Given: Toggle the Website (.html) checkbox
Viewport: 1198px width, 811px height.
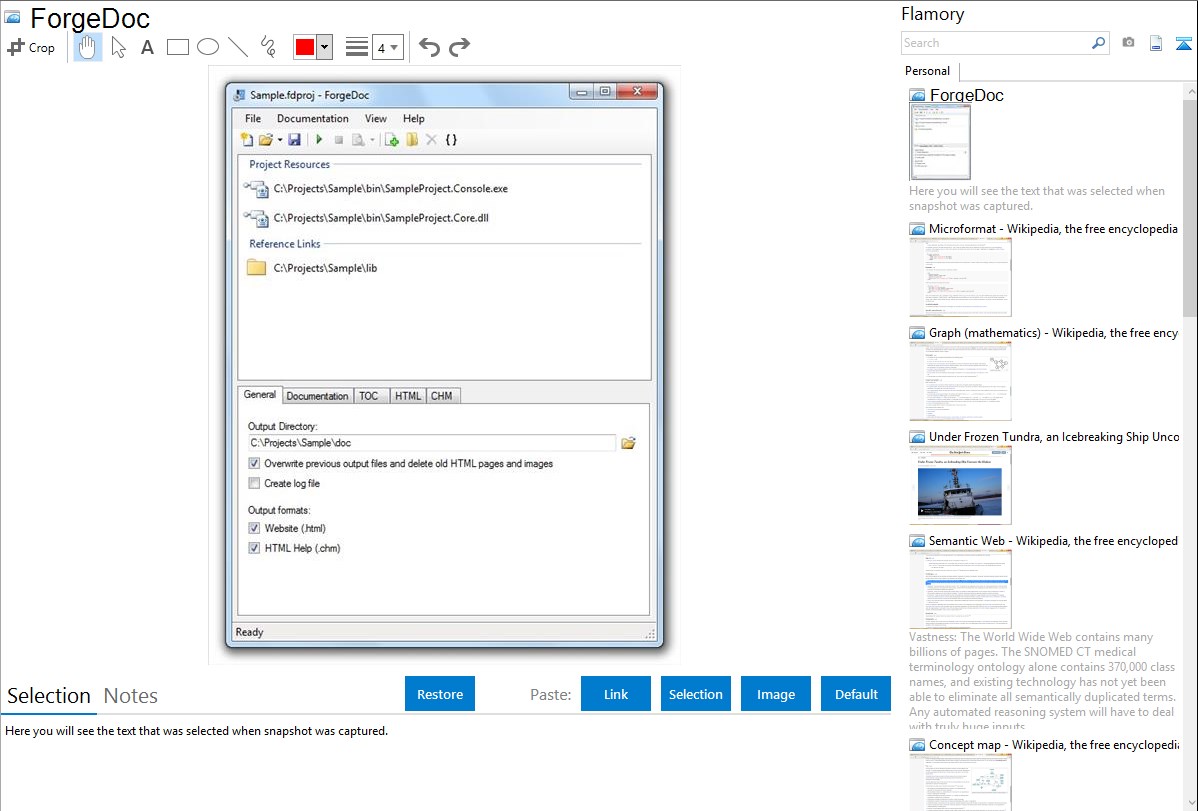Looking at the screenshot, I should tap(254, 528).
